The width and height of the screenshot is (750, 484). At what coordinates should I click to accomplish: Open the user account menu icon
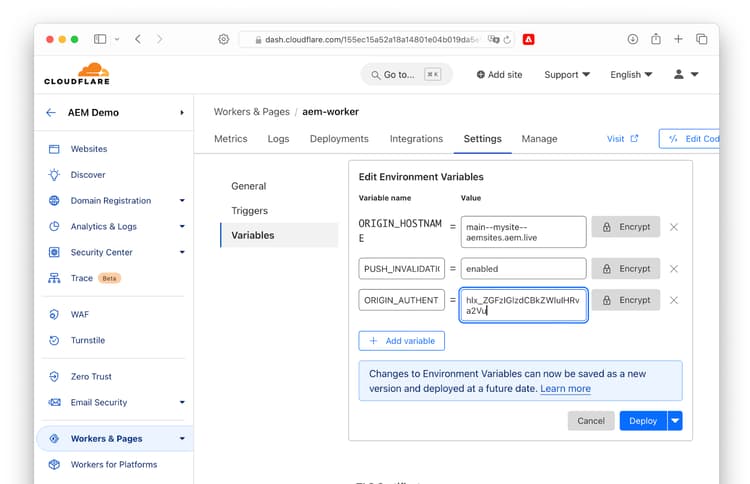pos(686,75)
